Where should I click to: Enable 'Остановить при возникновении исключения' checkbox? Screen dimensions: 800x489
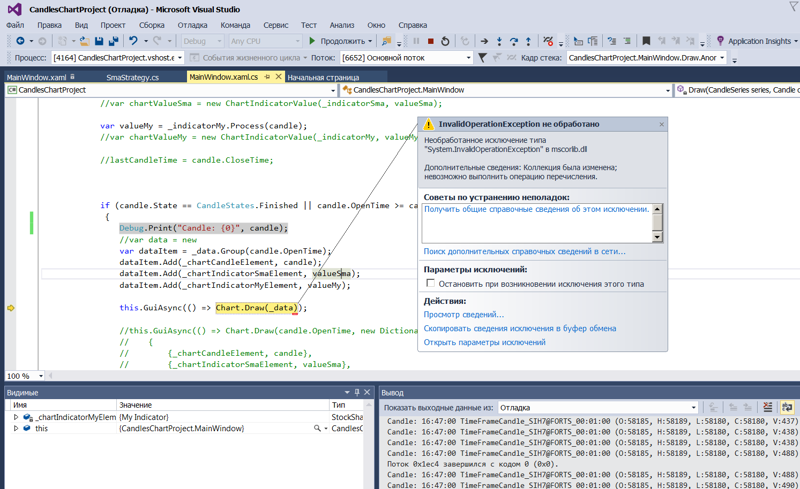click(431, 283)
